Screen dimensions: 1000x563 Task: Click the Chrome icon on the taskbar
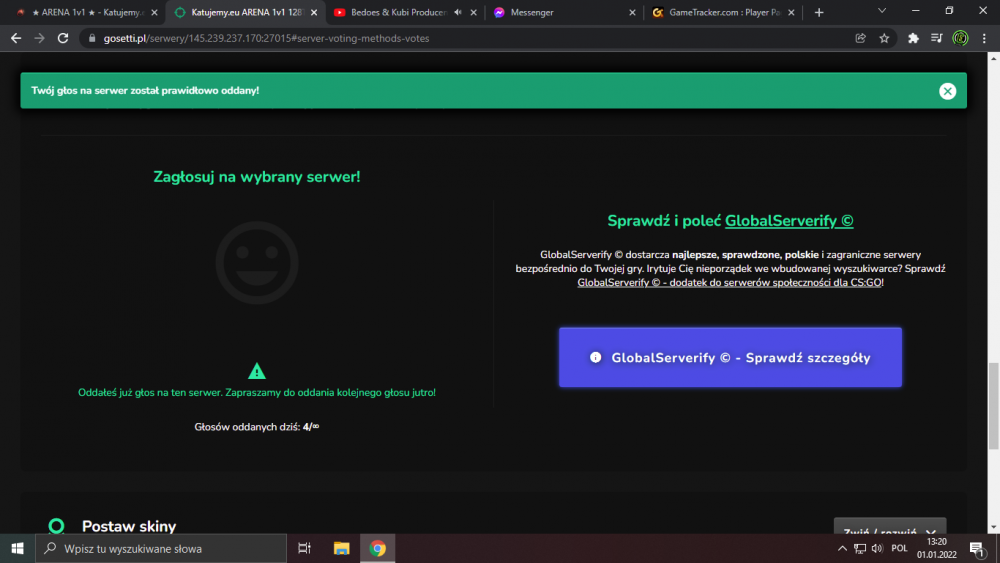(378, 548)
